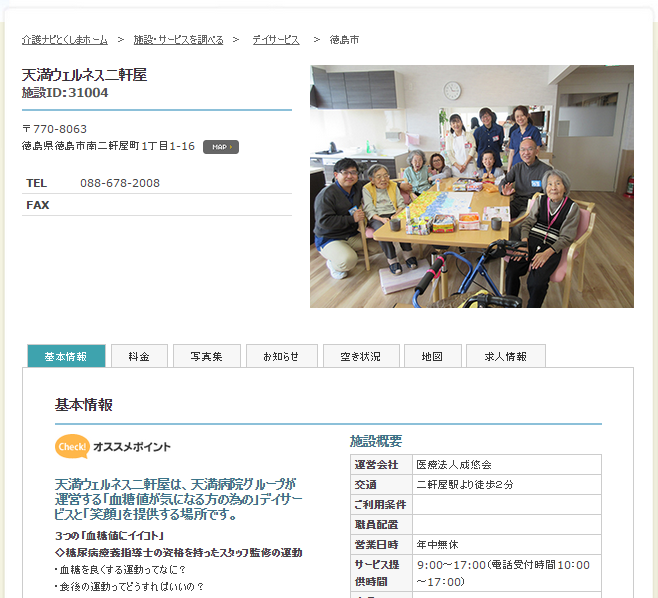
Task: Click the 二軒屋駅より徒歩2分 access cell
Action: click(465, 485)
